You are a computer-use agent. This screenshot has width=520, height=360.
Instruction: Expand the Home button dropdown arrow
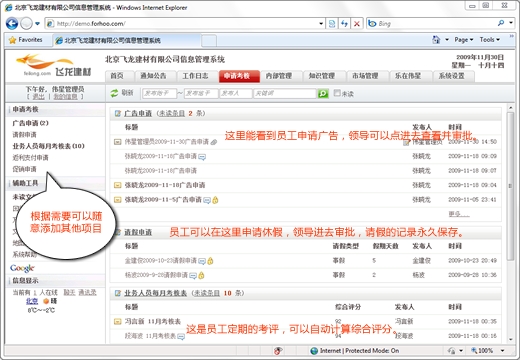coord(447,40)
